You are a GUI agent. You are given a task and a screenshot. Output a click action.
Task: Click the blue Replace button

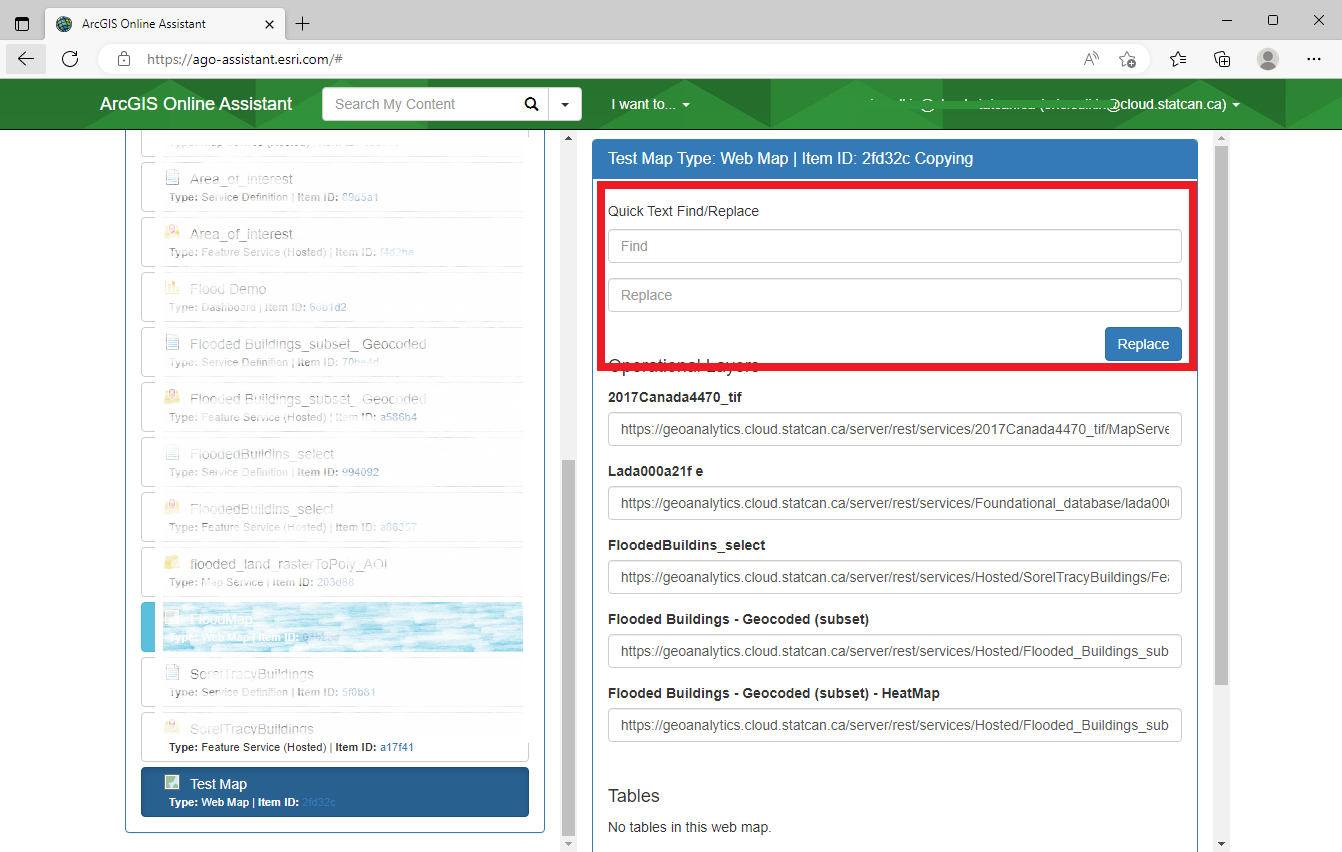(1143, 344)
